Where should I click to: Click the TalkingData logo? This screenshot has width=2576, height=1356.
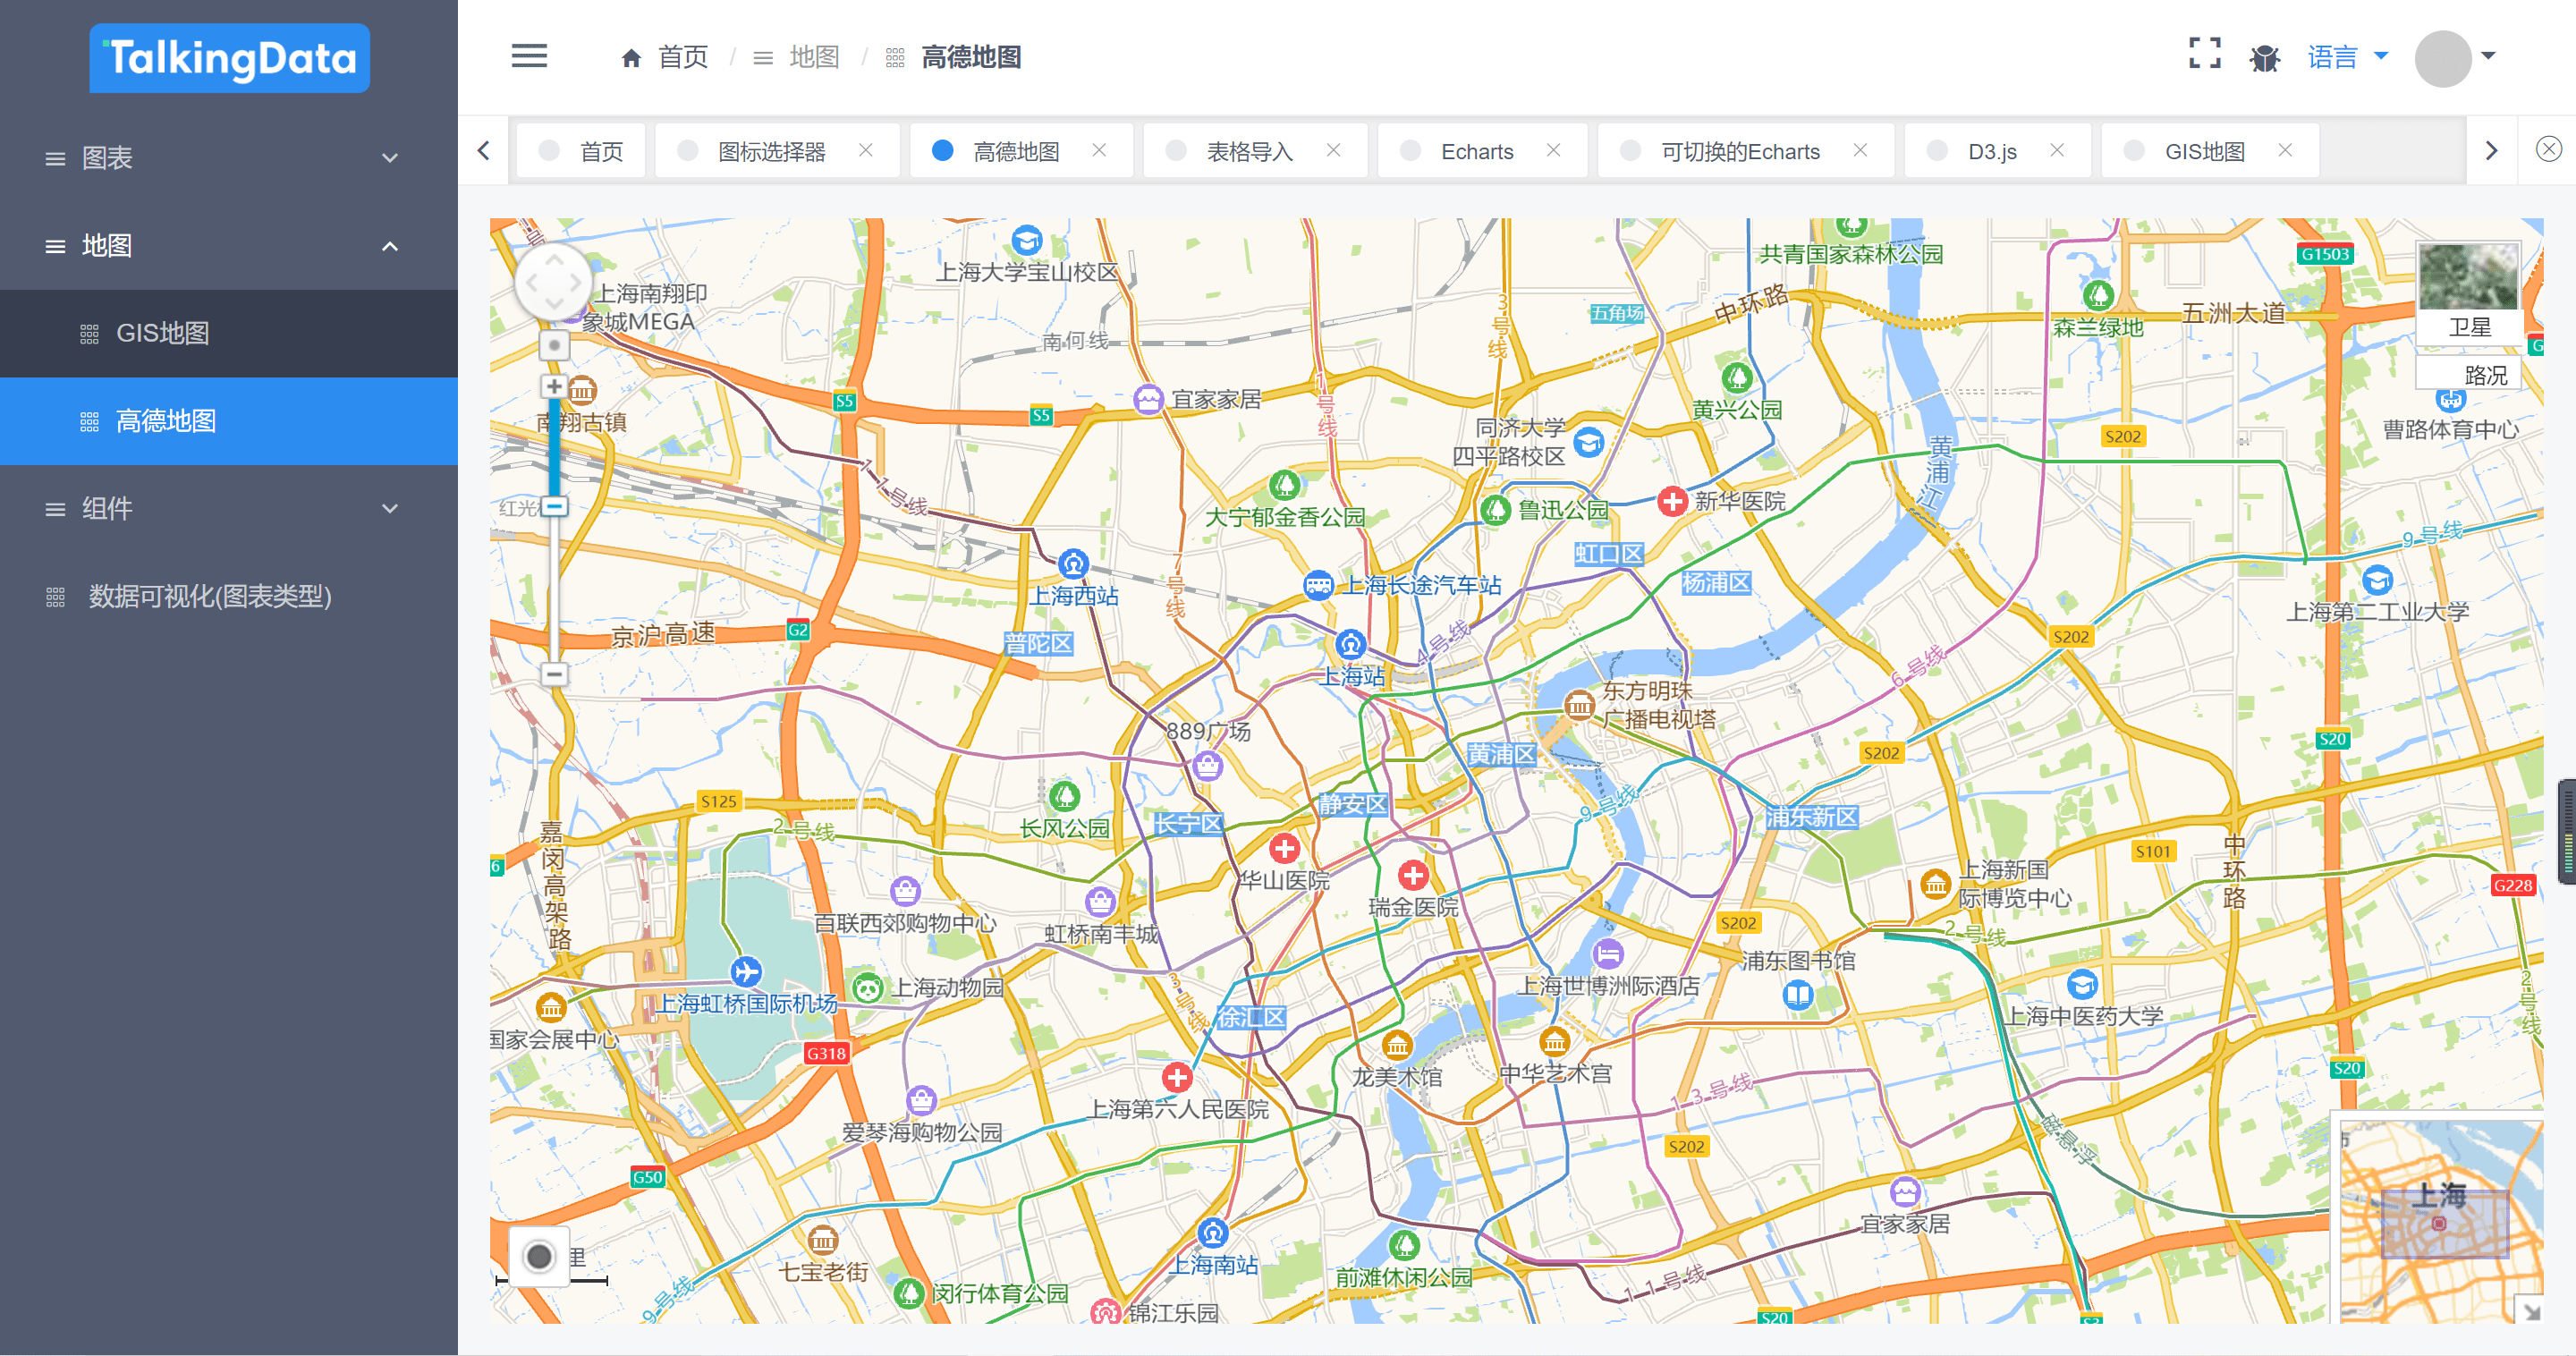pyautogui.click(x=229, y=58)
